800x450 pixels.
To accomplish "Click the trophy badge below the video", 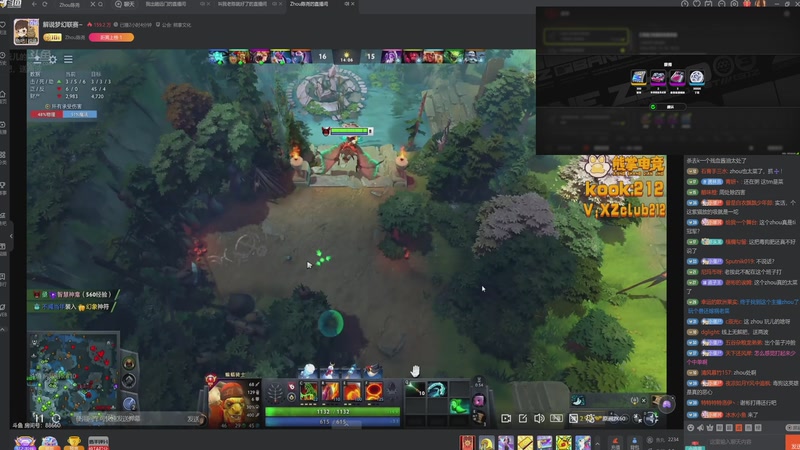I will pyautogui.click(x=73, y=442).
